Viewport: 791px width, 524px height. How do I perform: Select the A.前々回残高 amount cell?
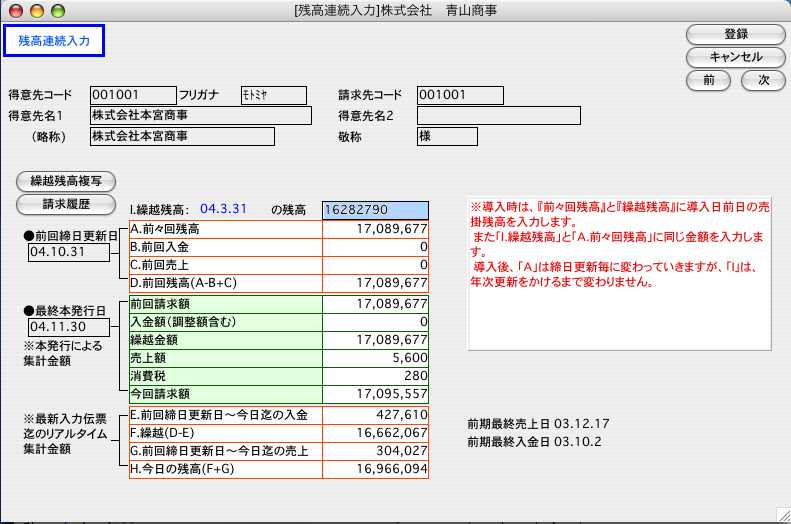coord(376,229)
